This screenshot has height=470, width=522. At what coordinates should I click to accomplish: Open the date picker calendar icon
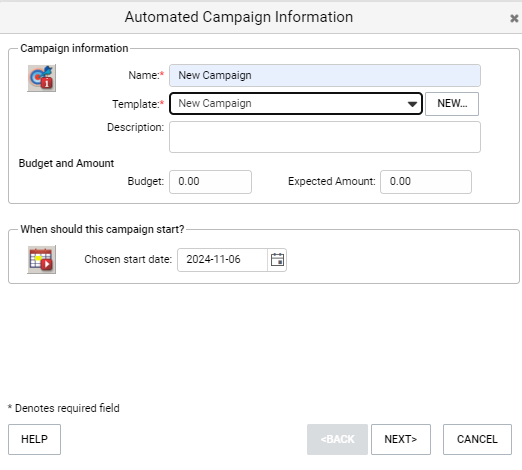(x=277, y=260)
